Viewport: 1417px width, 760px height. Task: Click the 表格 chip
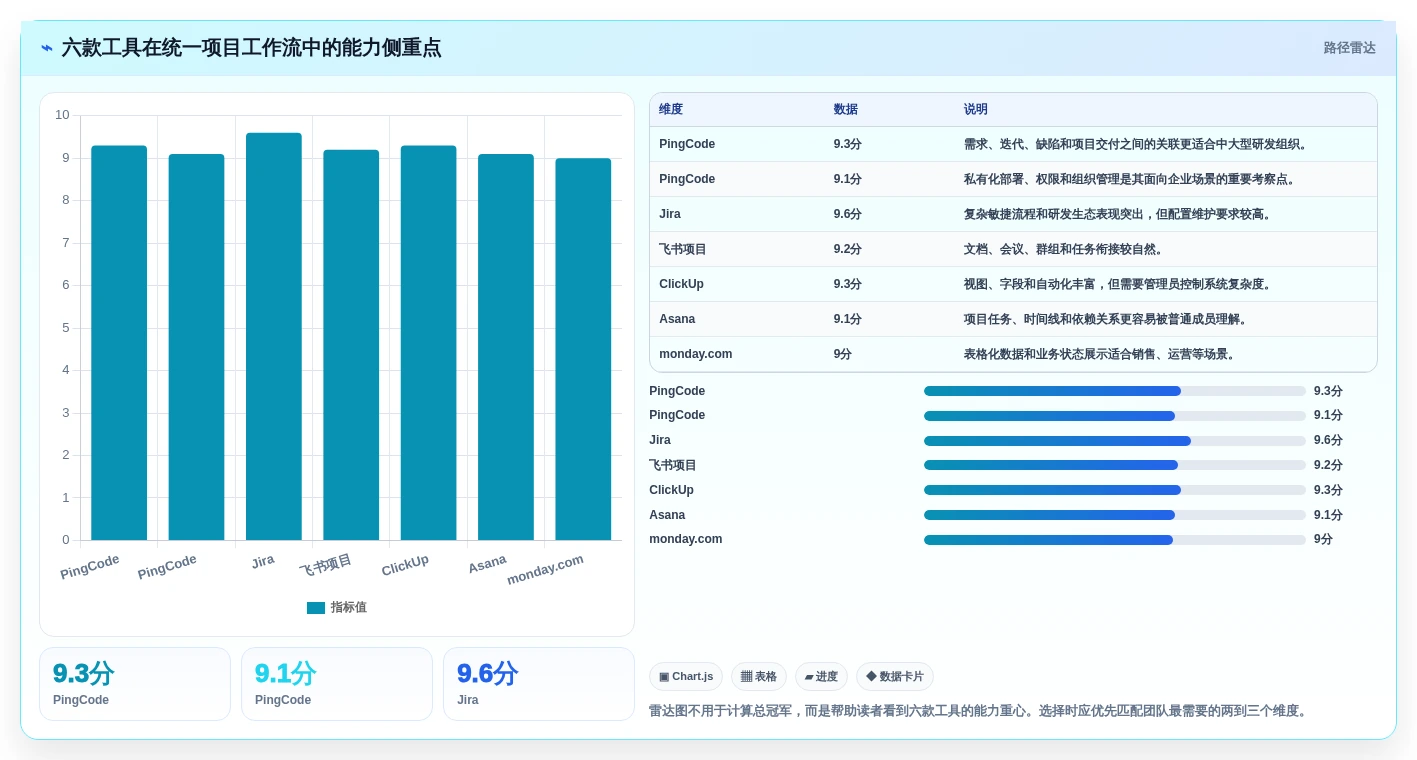point(759,677)
